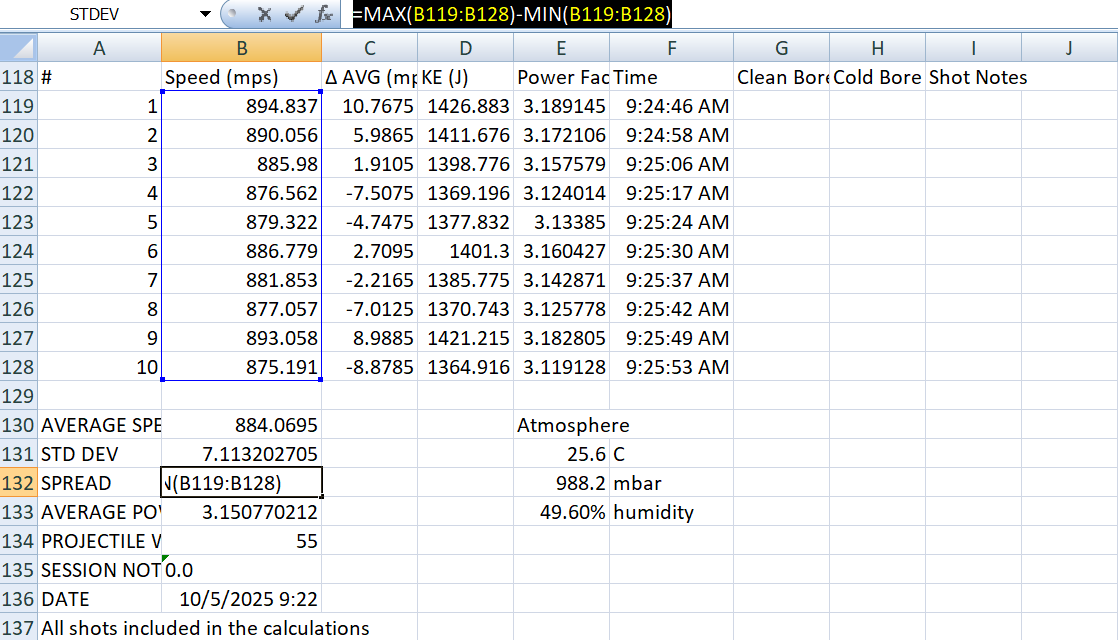Select the 9:24:46 AM time cell
Image resolution: width=1118 pixels, height=640 pixels.
671,106
